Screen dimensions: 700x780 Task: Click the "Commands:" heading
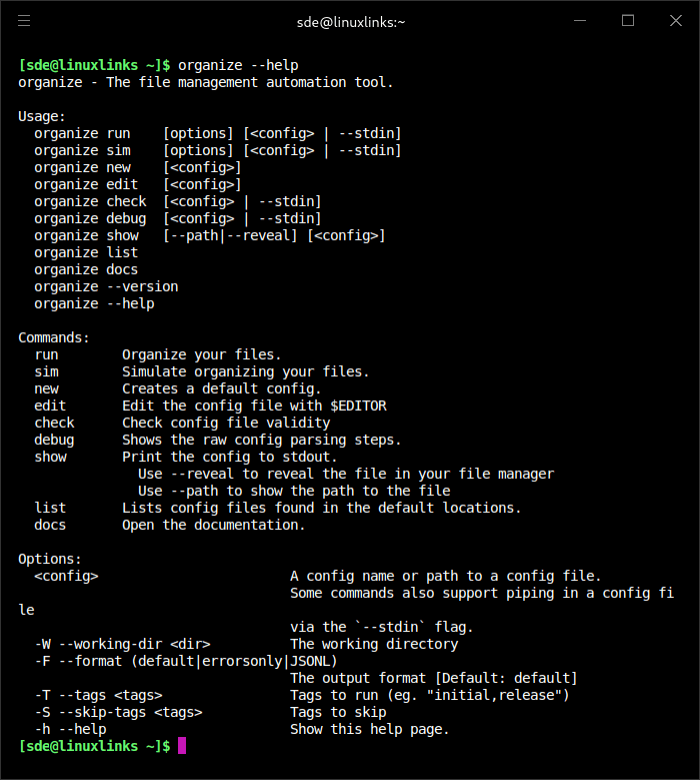pyautogui.click(x=54, y=337)
